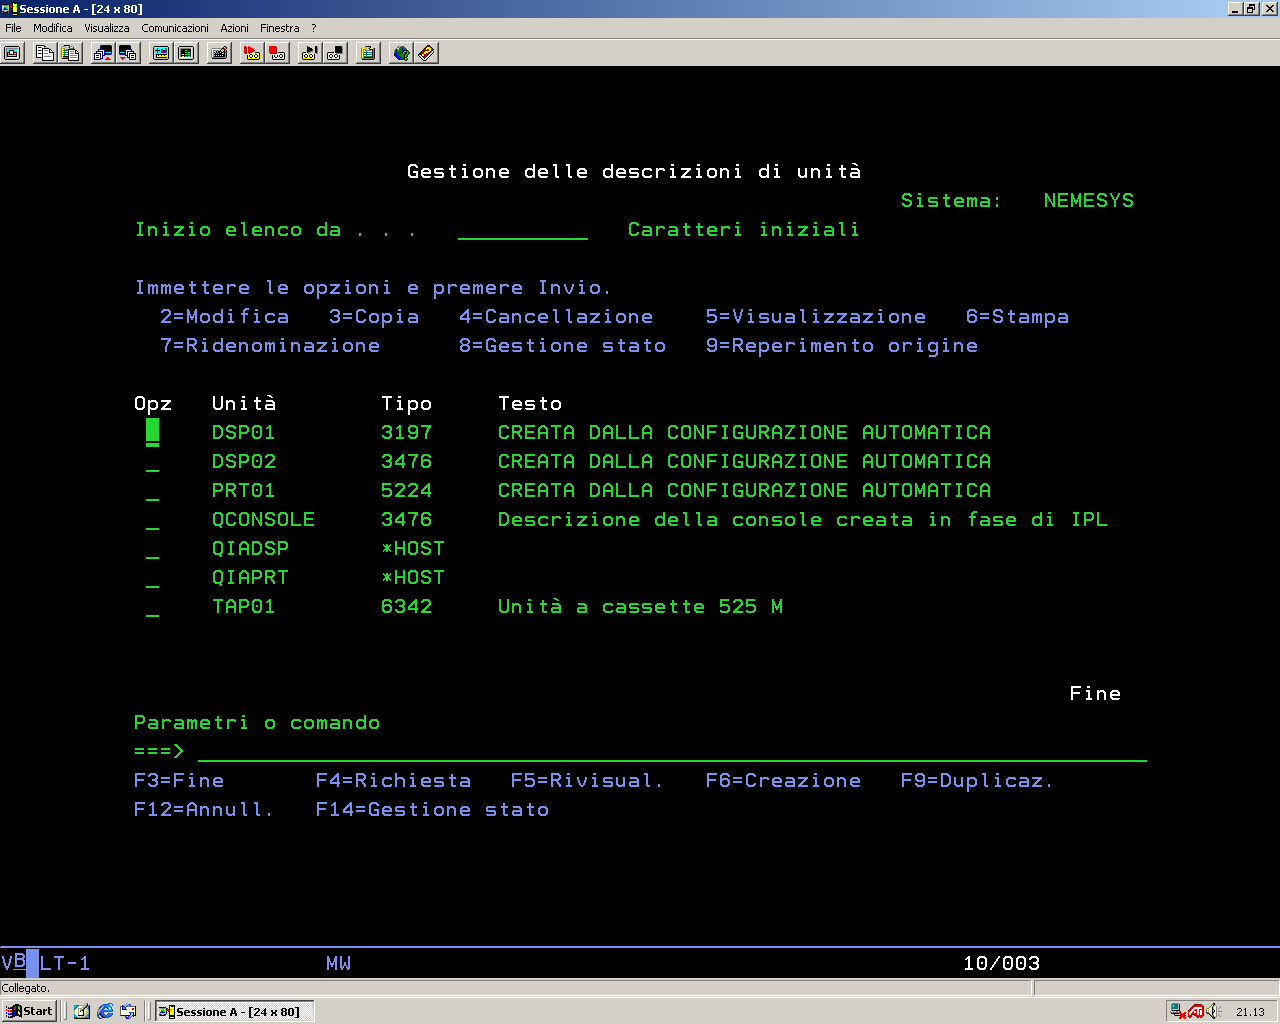Screen dimensions: 1280x1024
Task: Start macro recording with the red play icon
Action: (x=252, y=53)
